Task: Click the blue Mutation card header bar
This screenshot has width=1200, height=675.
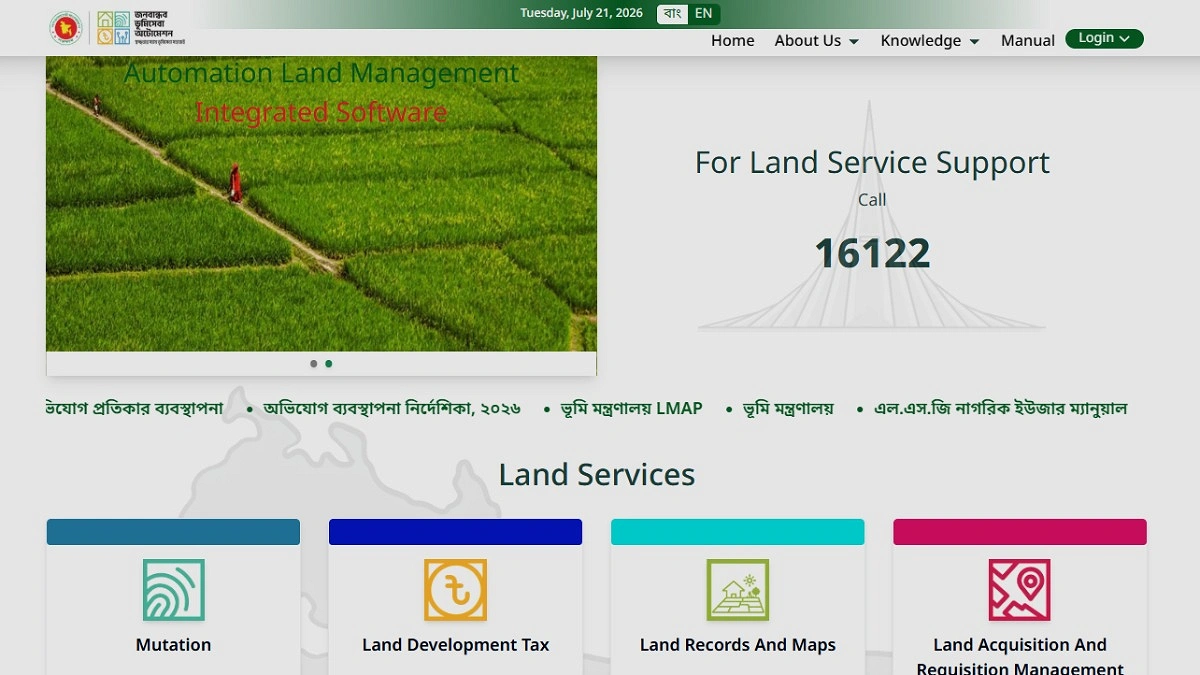Action: [x=173, y=532]
